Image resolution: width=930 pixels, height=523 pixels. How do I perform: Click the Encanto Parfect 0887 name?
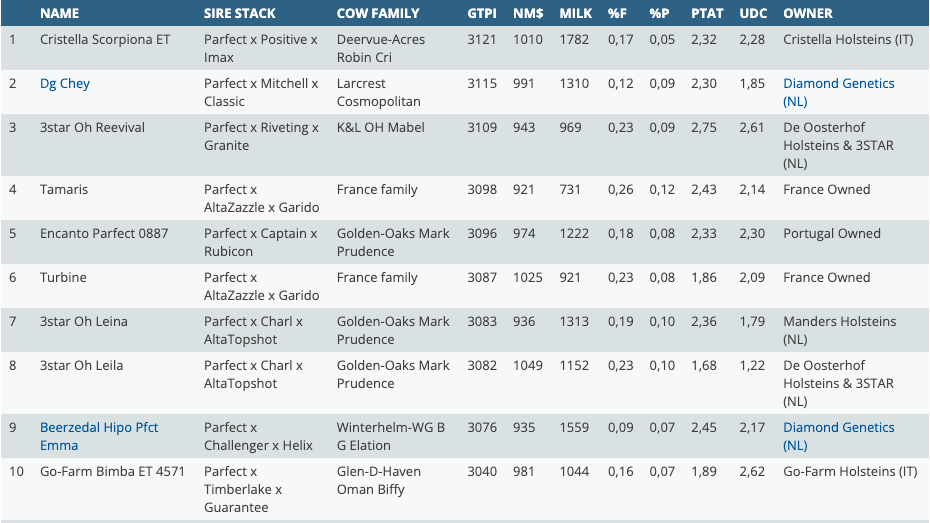click(104, 234)
